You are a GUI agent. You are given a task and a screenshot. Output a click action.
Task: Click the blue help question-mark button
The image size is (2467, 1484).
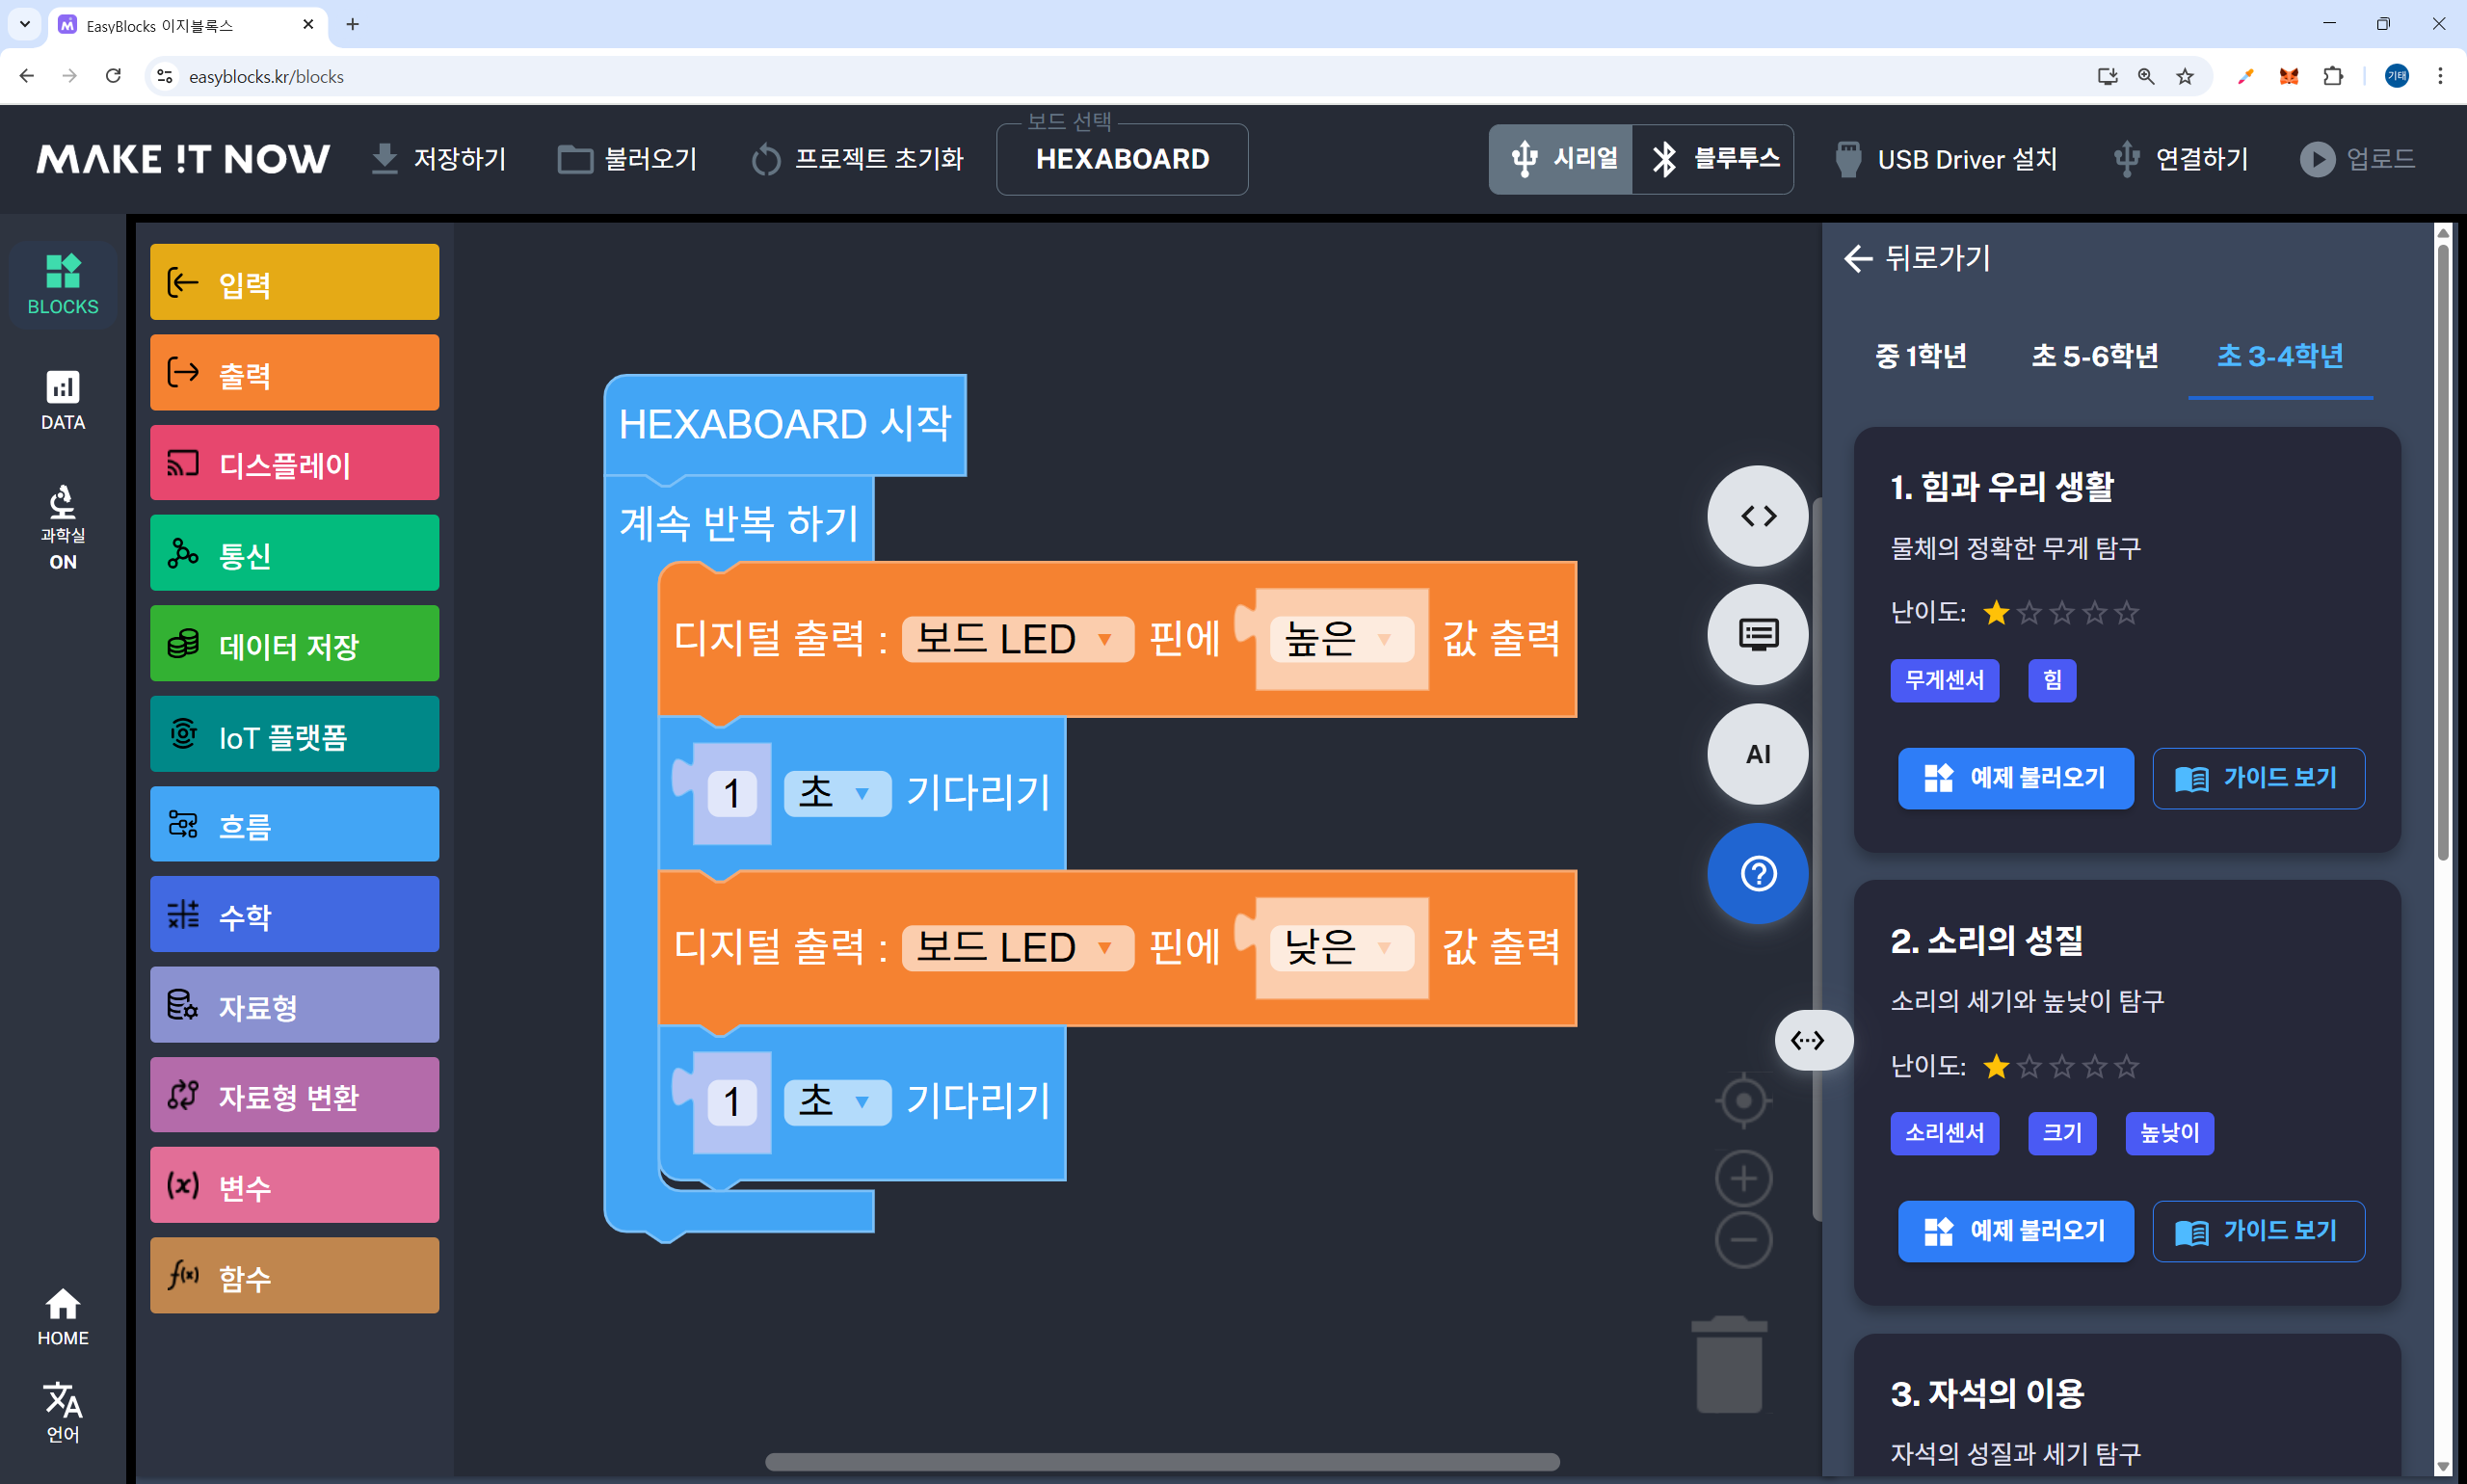pos(1757,873)
